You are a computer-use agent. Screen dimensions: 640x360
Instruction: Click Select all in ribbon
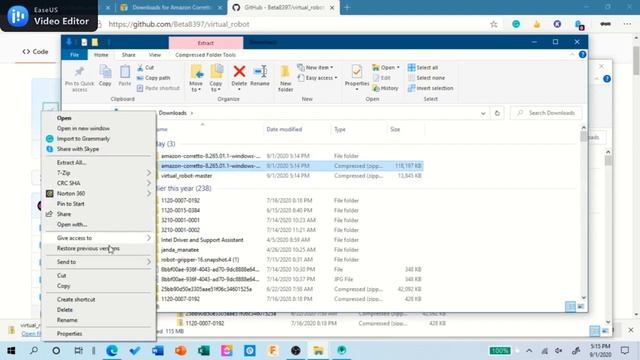point(423,67)
